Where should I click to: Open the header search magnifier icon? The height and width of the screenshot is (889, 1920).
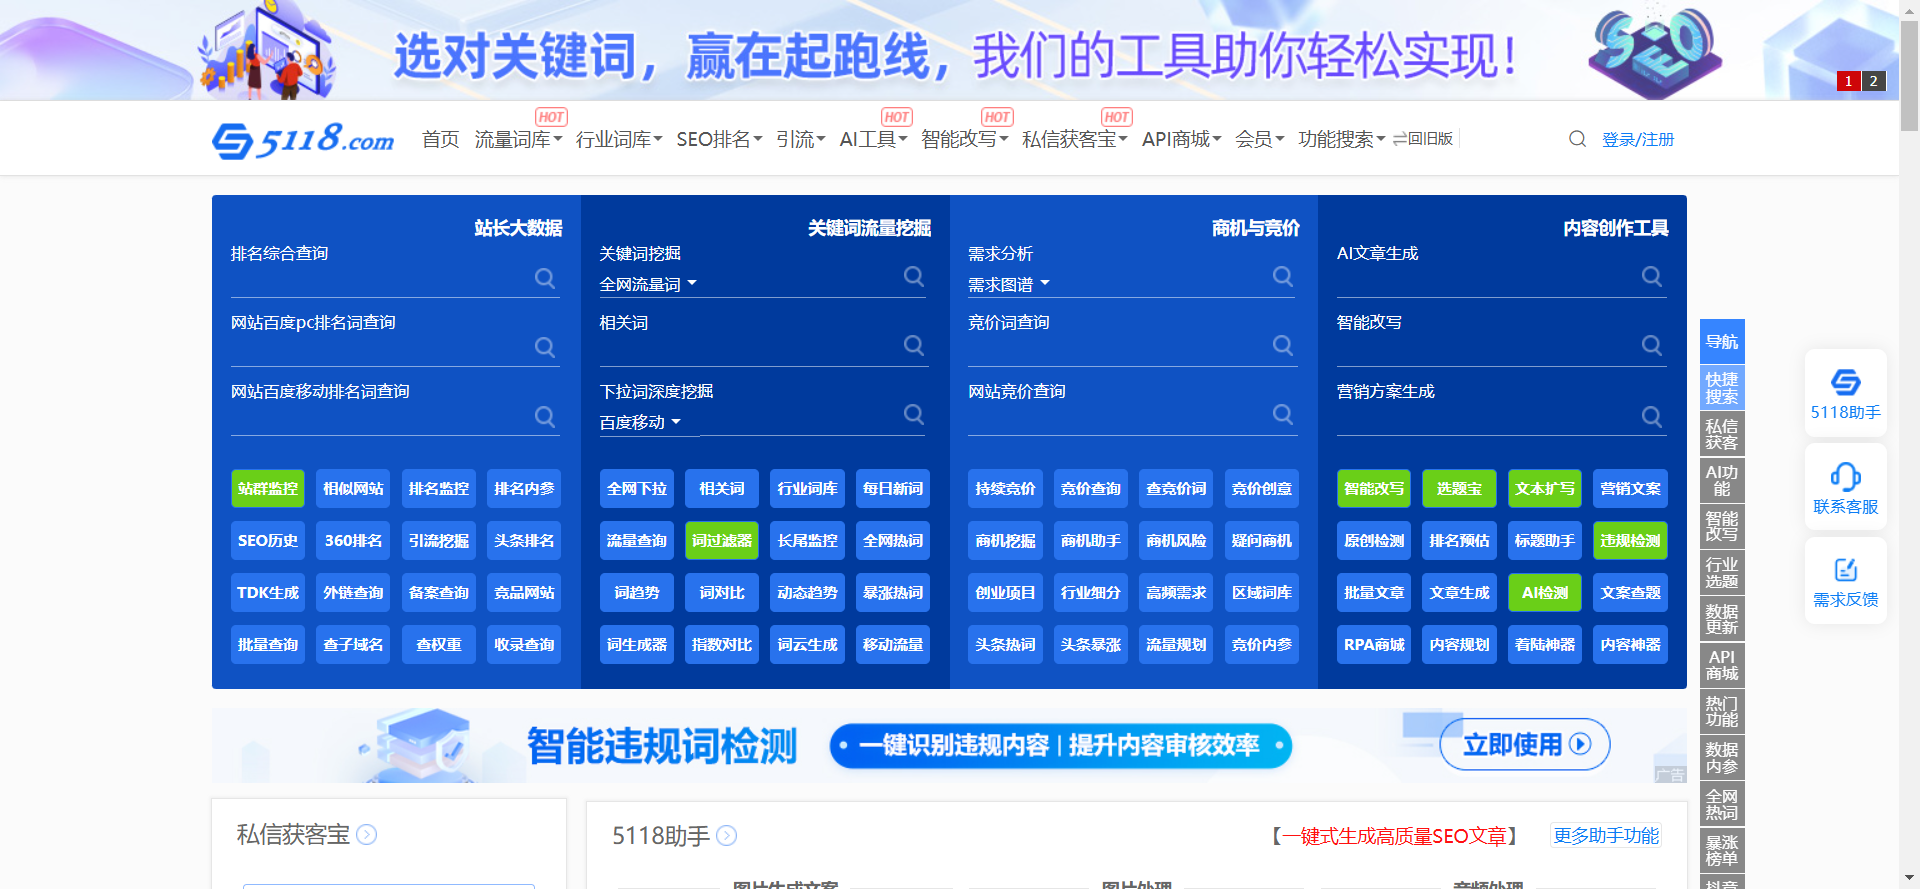click(1577, 139)
